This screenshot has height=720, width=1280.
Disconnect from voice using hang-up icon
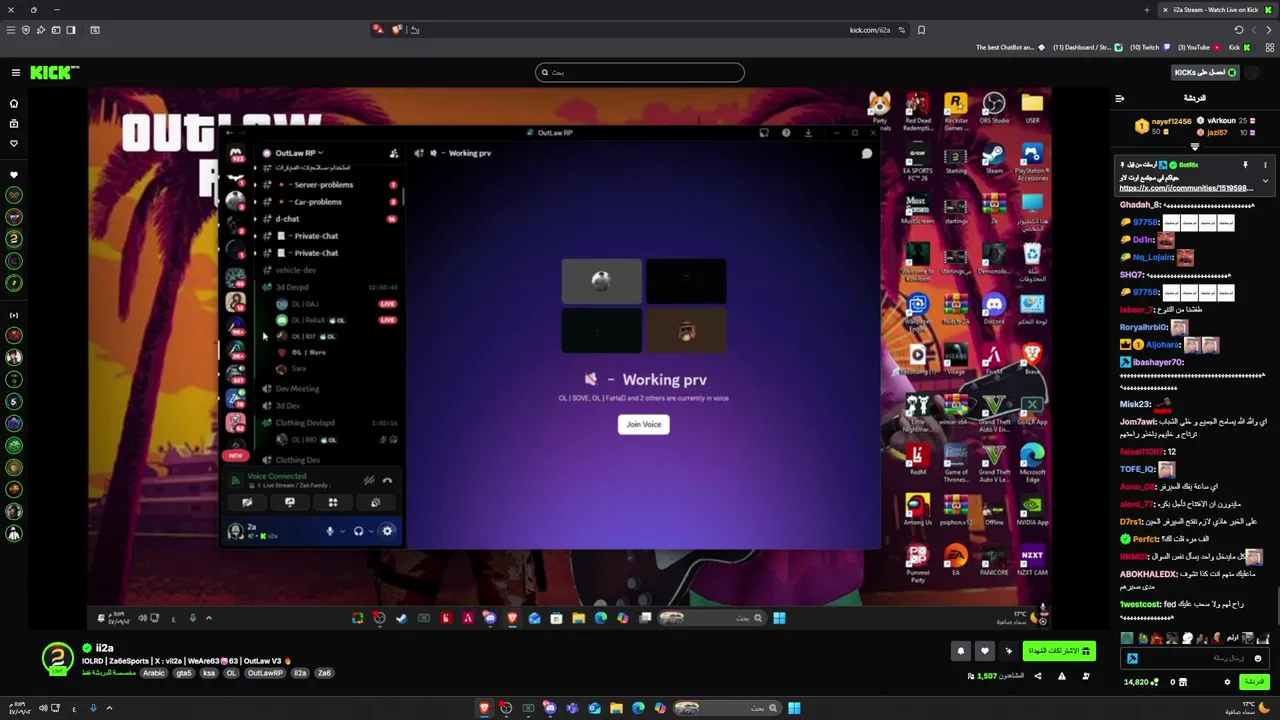tap(387, 480)
